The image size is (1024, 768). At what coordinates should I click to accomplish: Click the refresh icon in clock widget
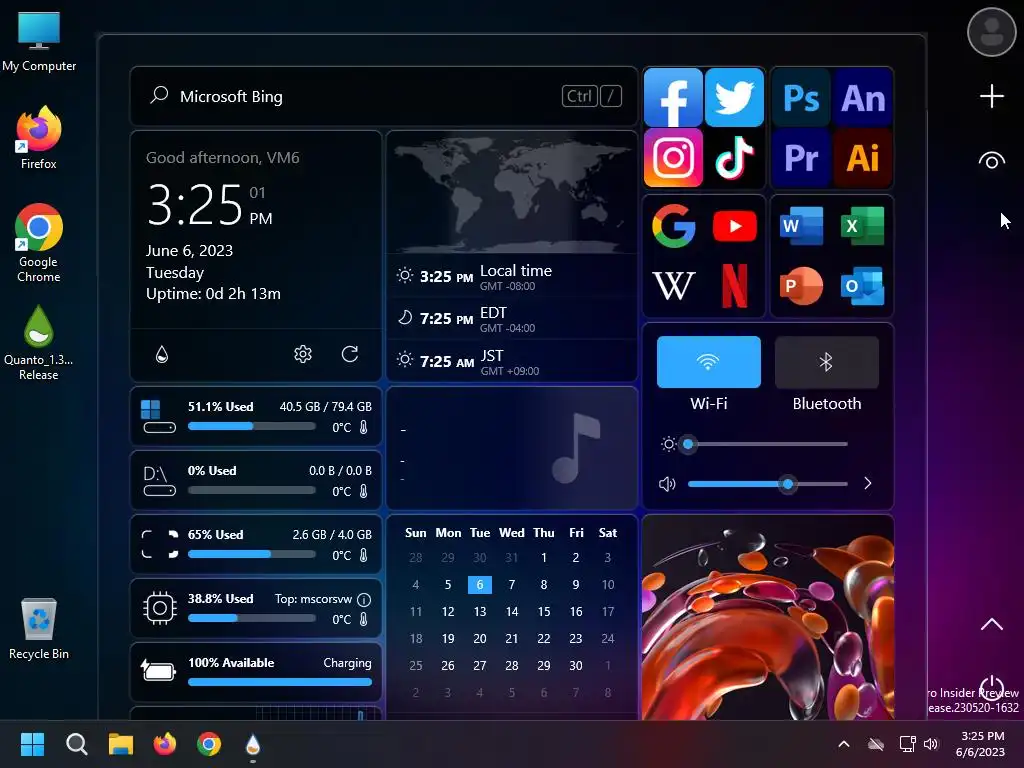(x=350, y=354)
